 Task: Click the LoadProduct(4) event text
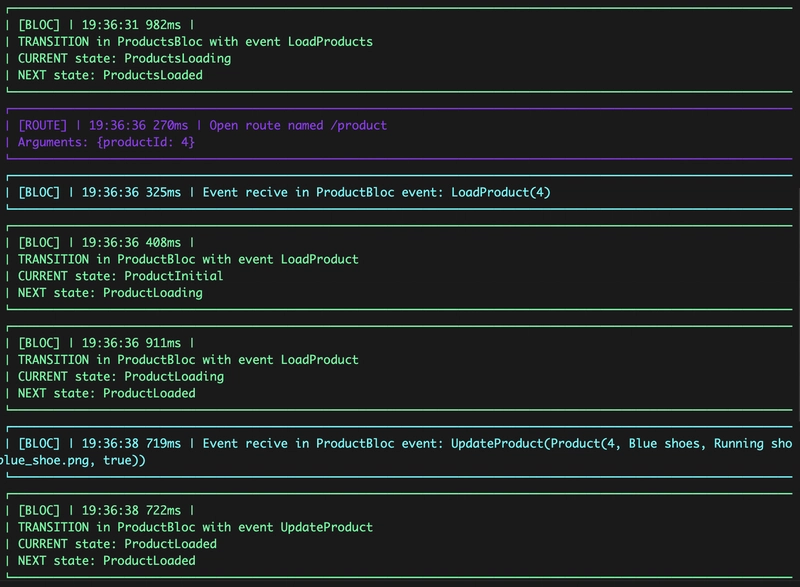tap(501, 192)
